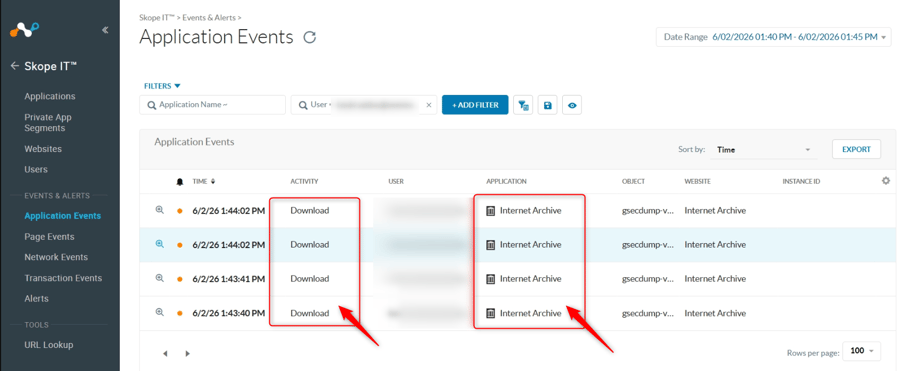
Task: Click the APPLICATION column header
Action: 507,181
